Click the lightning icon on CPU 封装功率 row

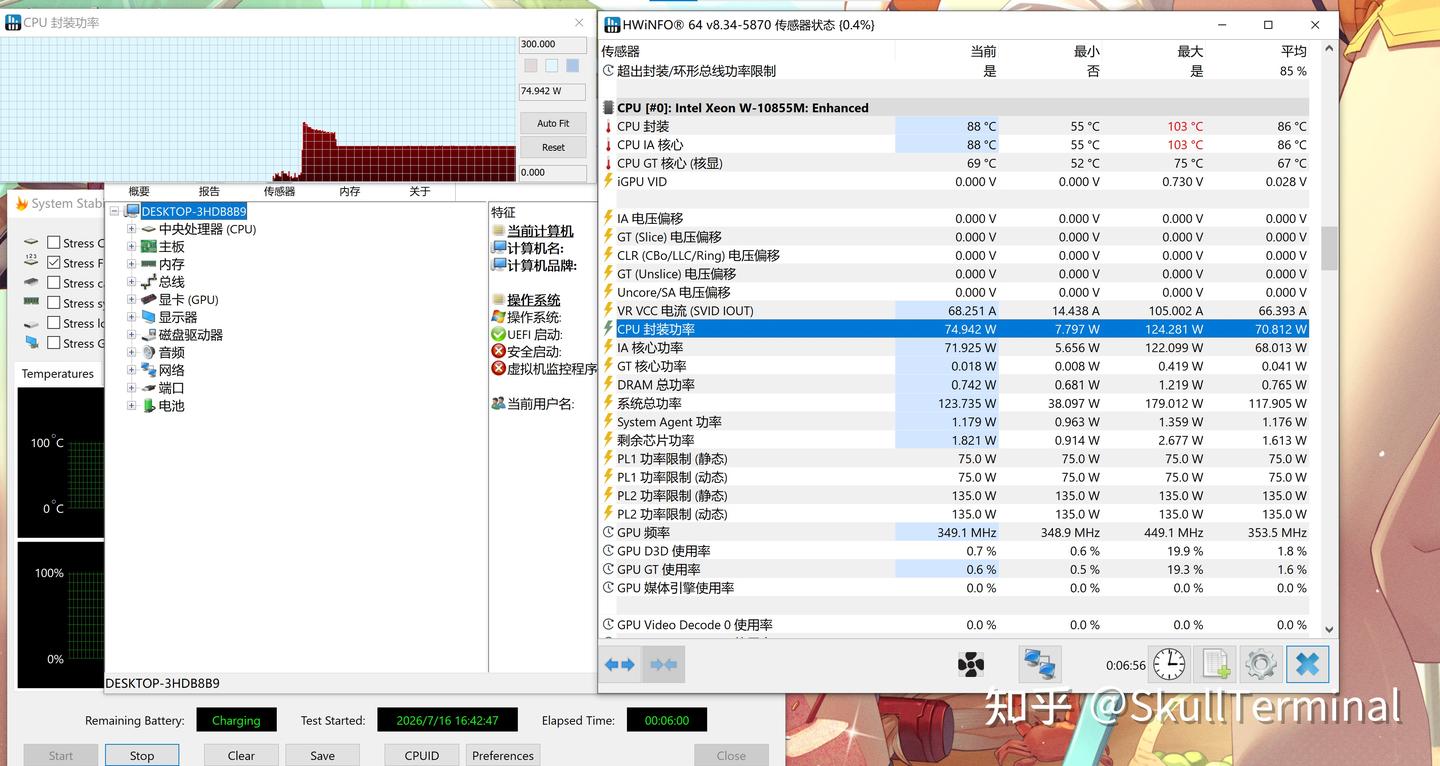point(608,329)
